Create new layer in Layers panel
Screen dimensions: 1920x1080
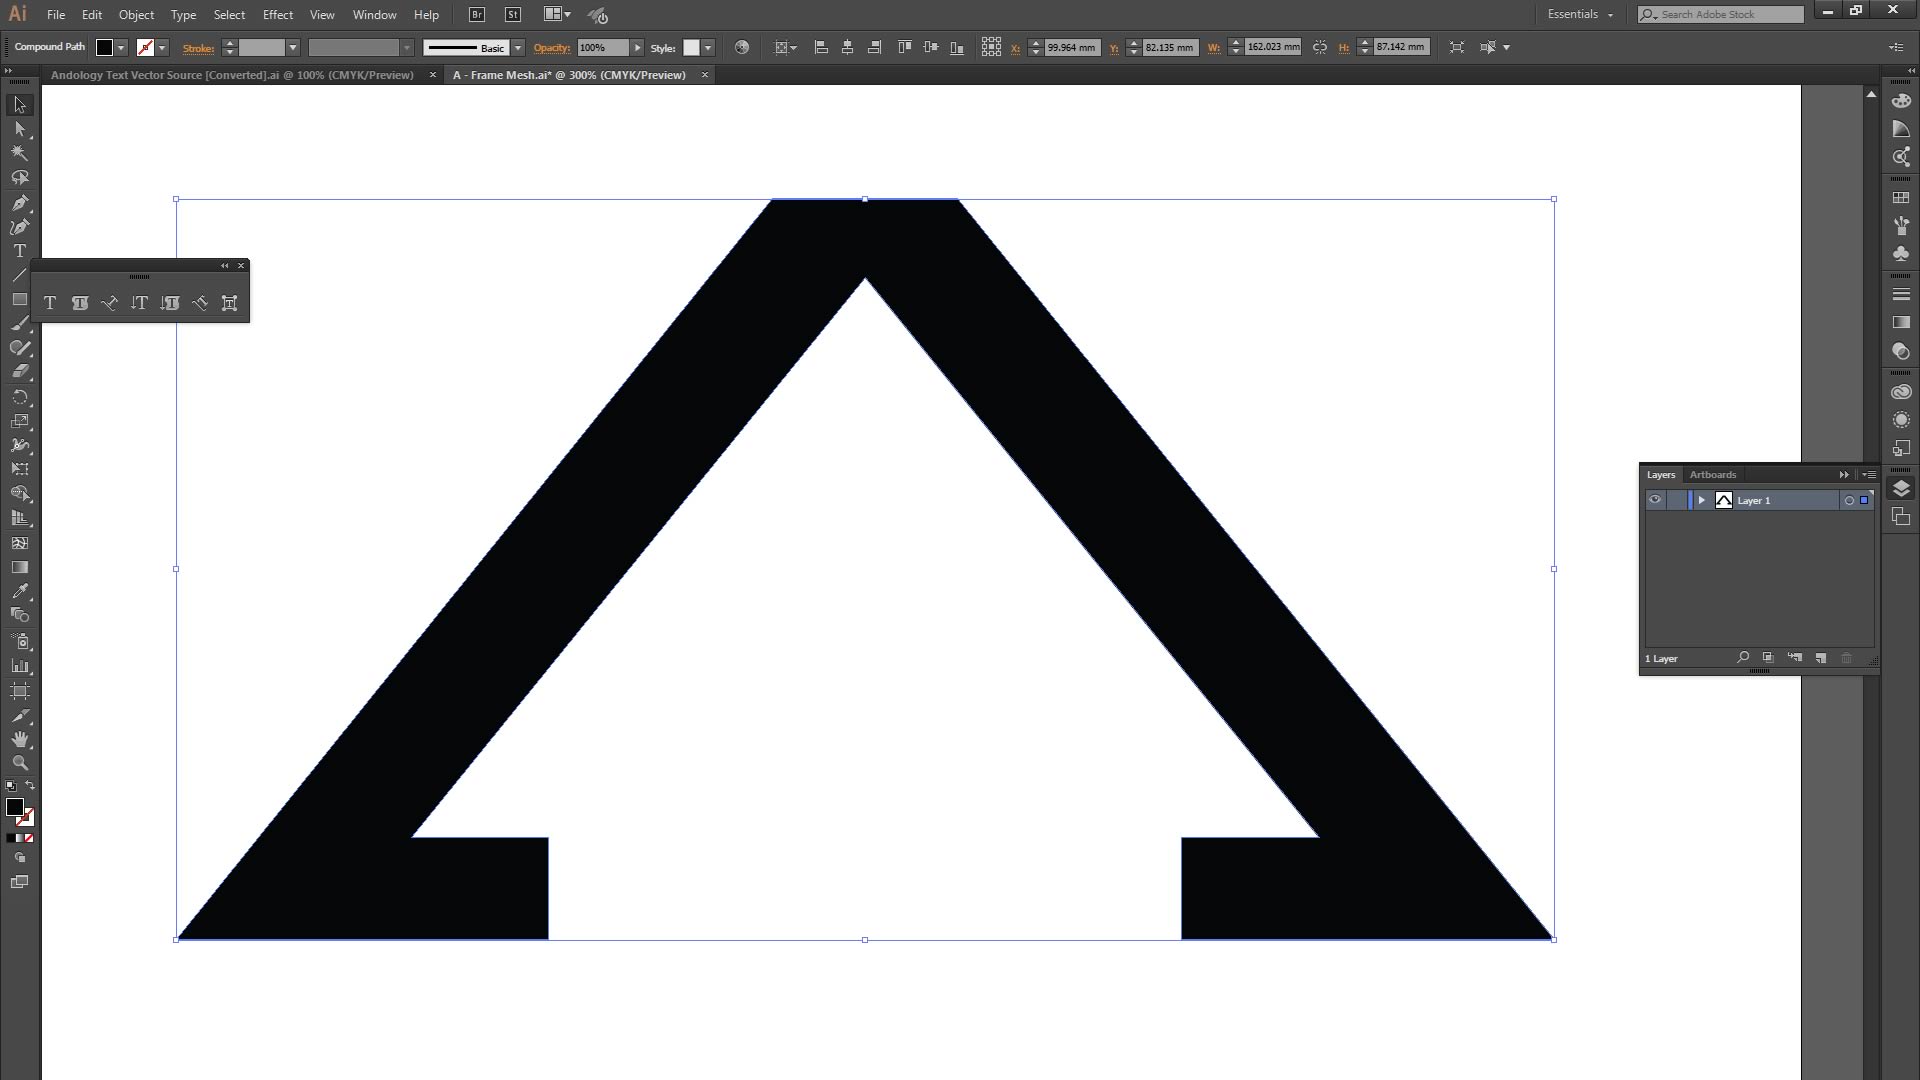tap(1821, 658)
